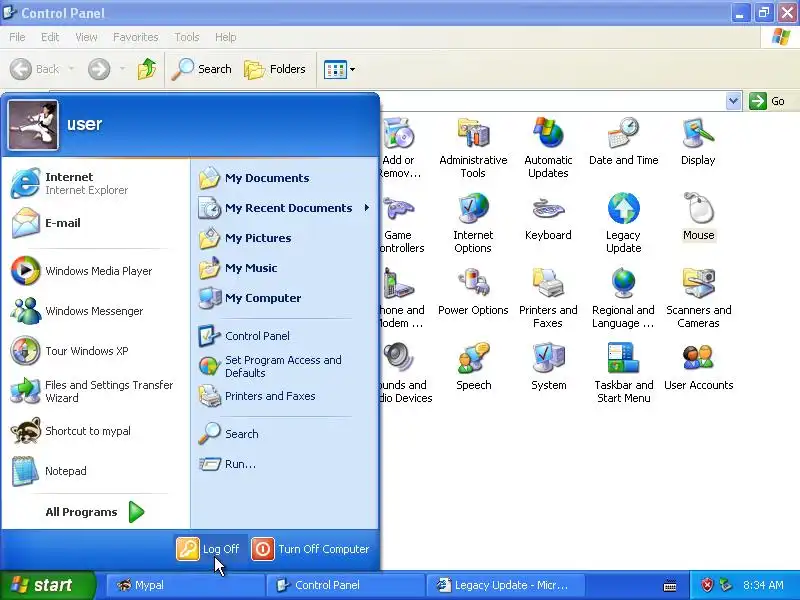
Task: Launch Windows Media Player
Action: click(x=95, y=271)
